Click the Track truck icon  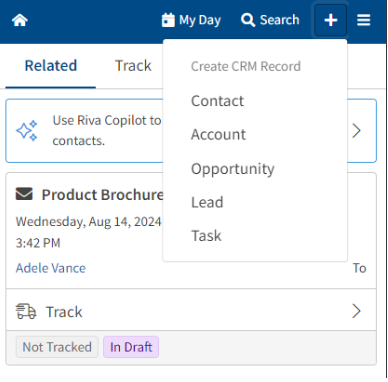[26, 312]
